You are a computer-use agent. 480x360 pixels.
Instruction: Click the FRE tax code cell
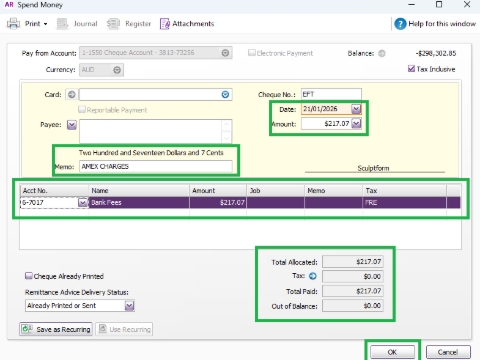(404, 203)
